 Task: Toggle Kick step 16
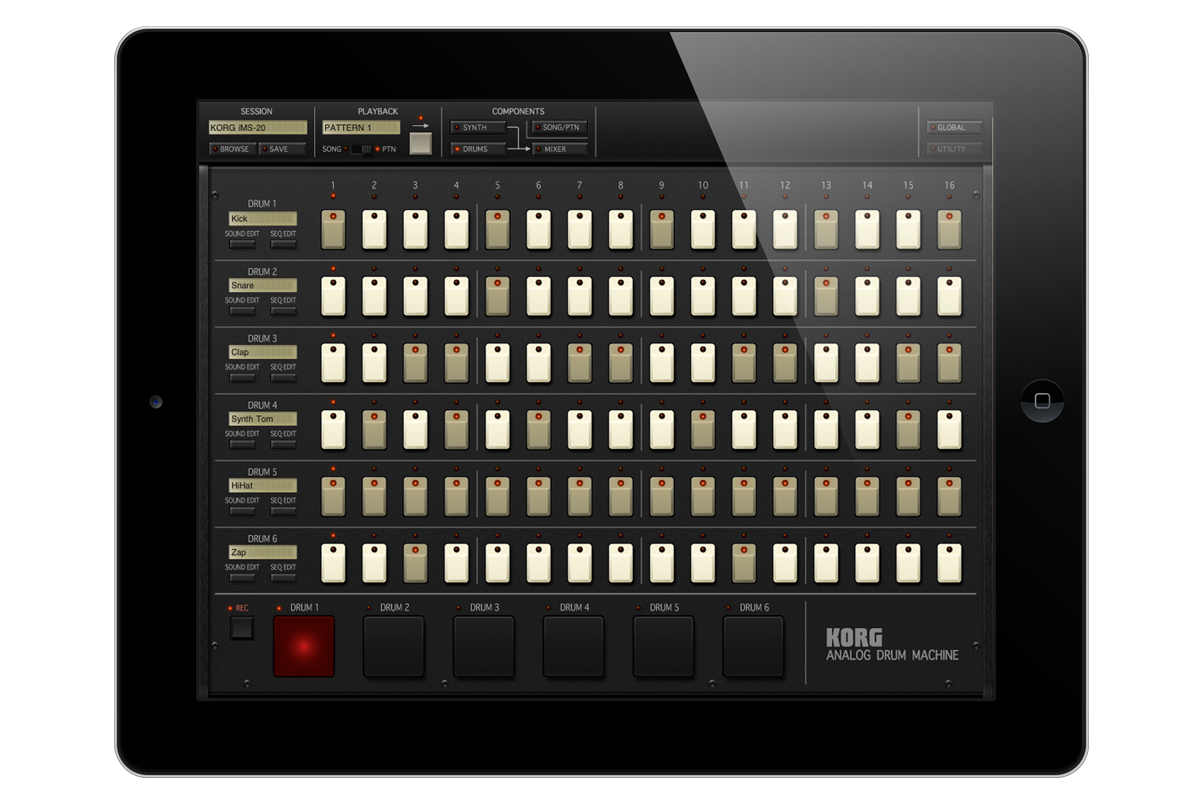[949, 229]
